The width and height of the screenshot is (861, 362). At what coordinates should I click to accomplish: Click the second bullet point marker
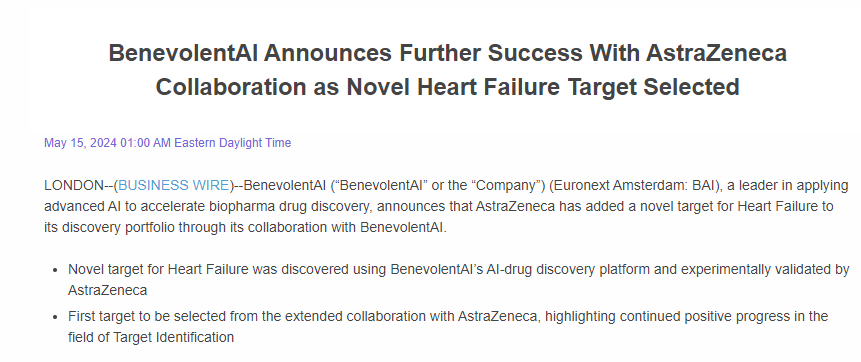click(55, 318)
